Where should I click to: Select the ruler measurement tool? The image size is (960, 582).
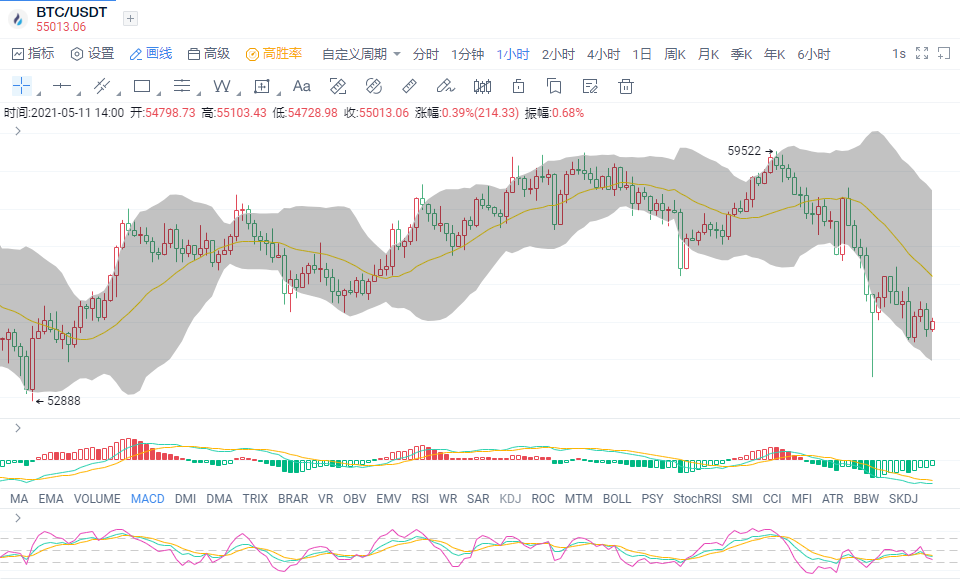[410, 86]
